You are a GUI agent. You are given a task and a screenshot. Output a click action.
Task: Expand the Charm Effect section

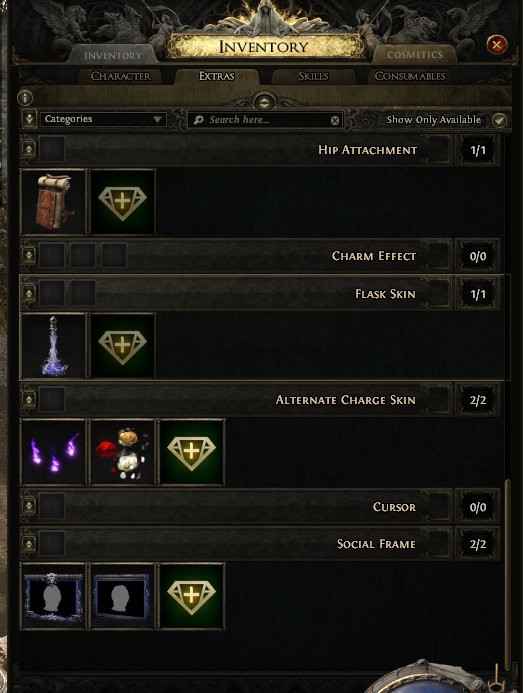pyautogui.click(x=29, y=255)
